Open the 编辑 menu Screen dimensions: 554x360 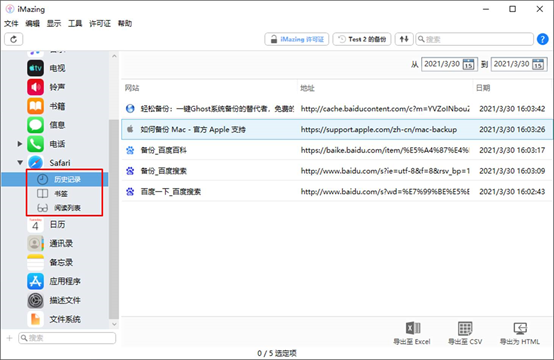[x=32, y=23]
